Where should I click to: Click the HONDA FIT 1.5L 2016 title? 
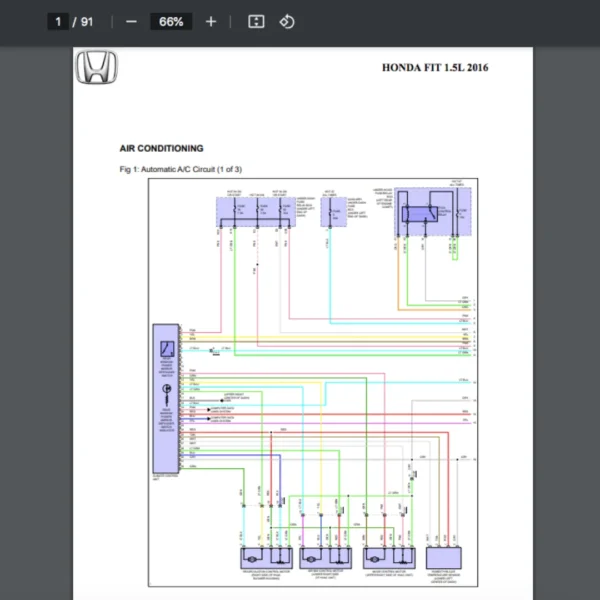pyautogui.click(x=435, y=68)
